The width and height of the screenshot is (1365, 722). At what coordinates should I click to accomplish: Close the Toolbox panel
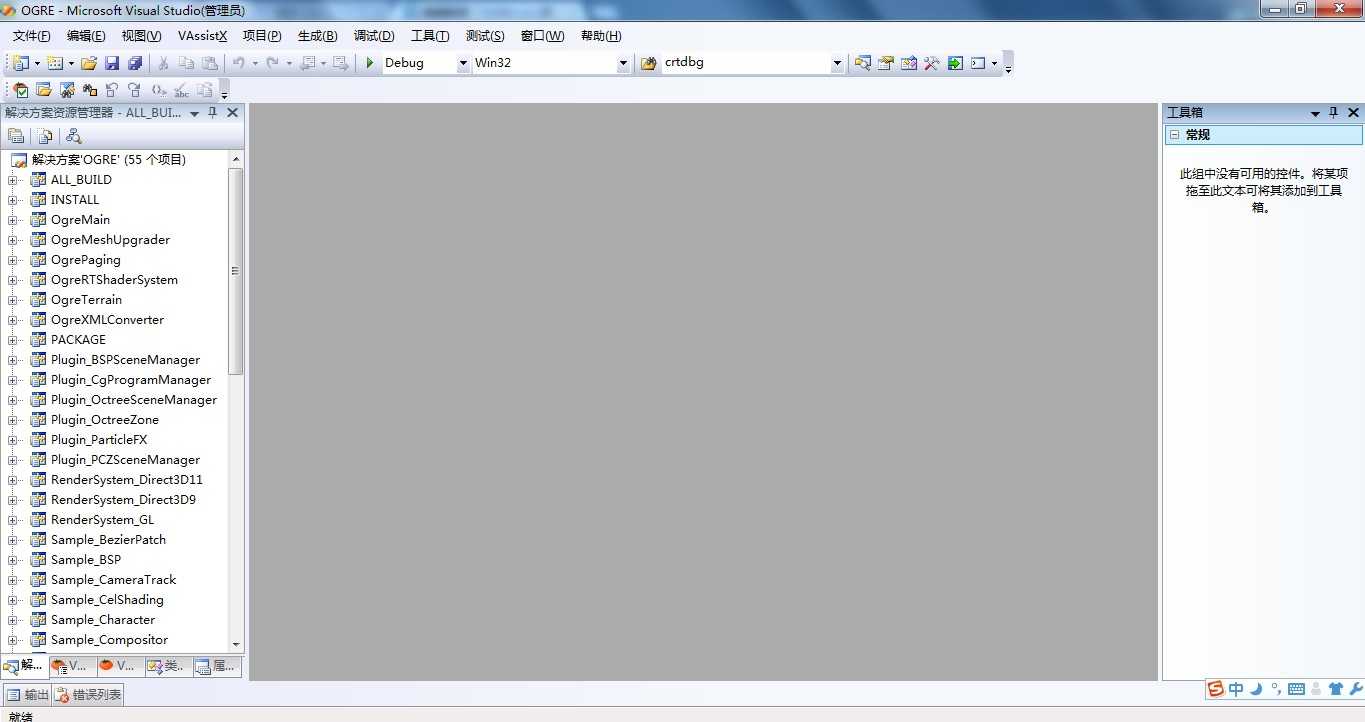(x=1353, y=113)
